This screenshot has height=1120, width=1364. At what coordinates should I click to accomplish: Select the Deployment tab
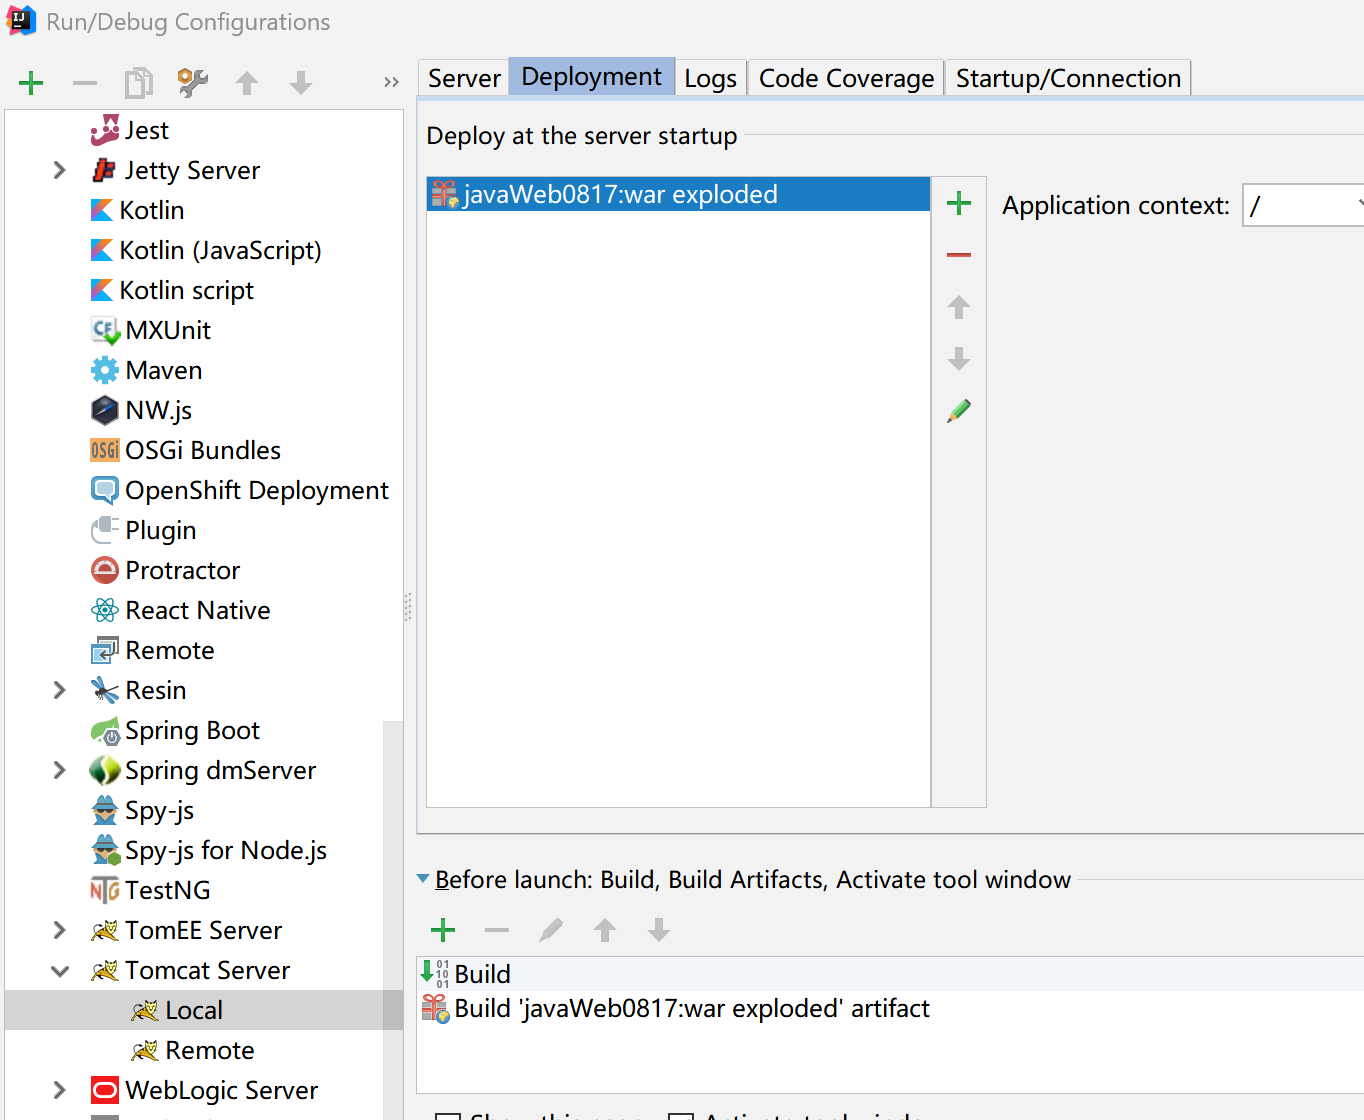point(591,77)
